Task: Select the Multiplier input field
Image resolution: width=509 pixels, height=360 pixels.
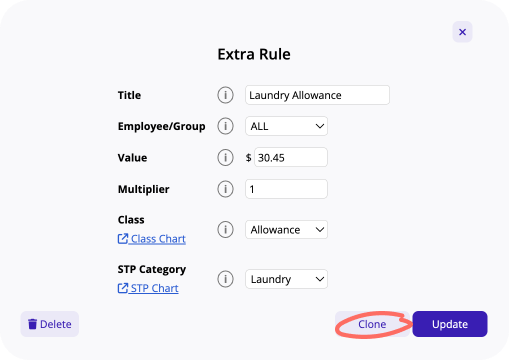Action: [x=287, y=189]
